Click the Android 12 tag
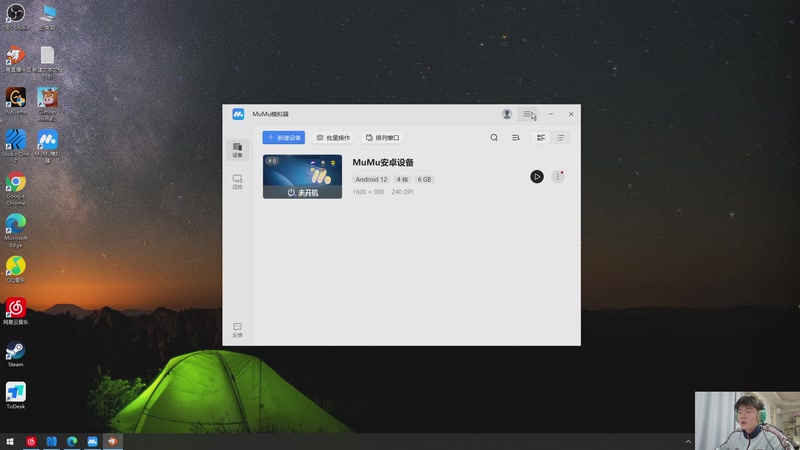 (371, 180)
